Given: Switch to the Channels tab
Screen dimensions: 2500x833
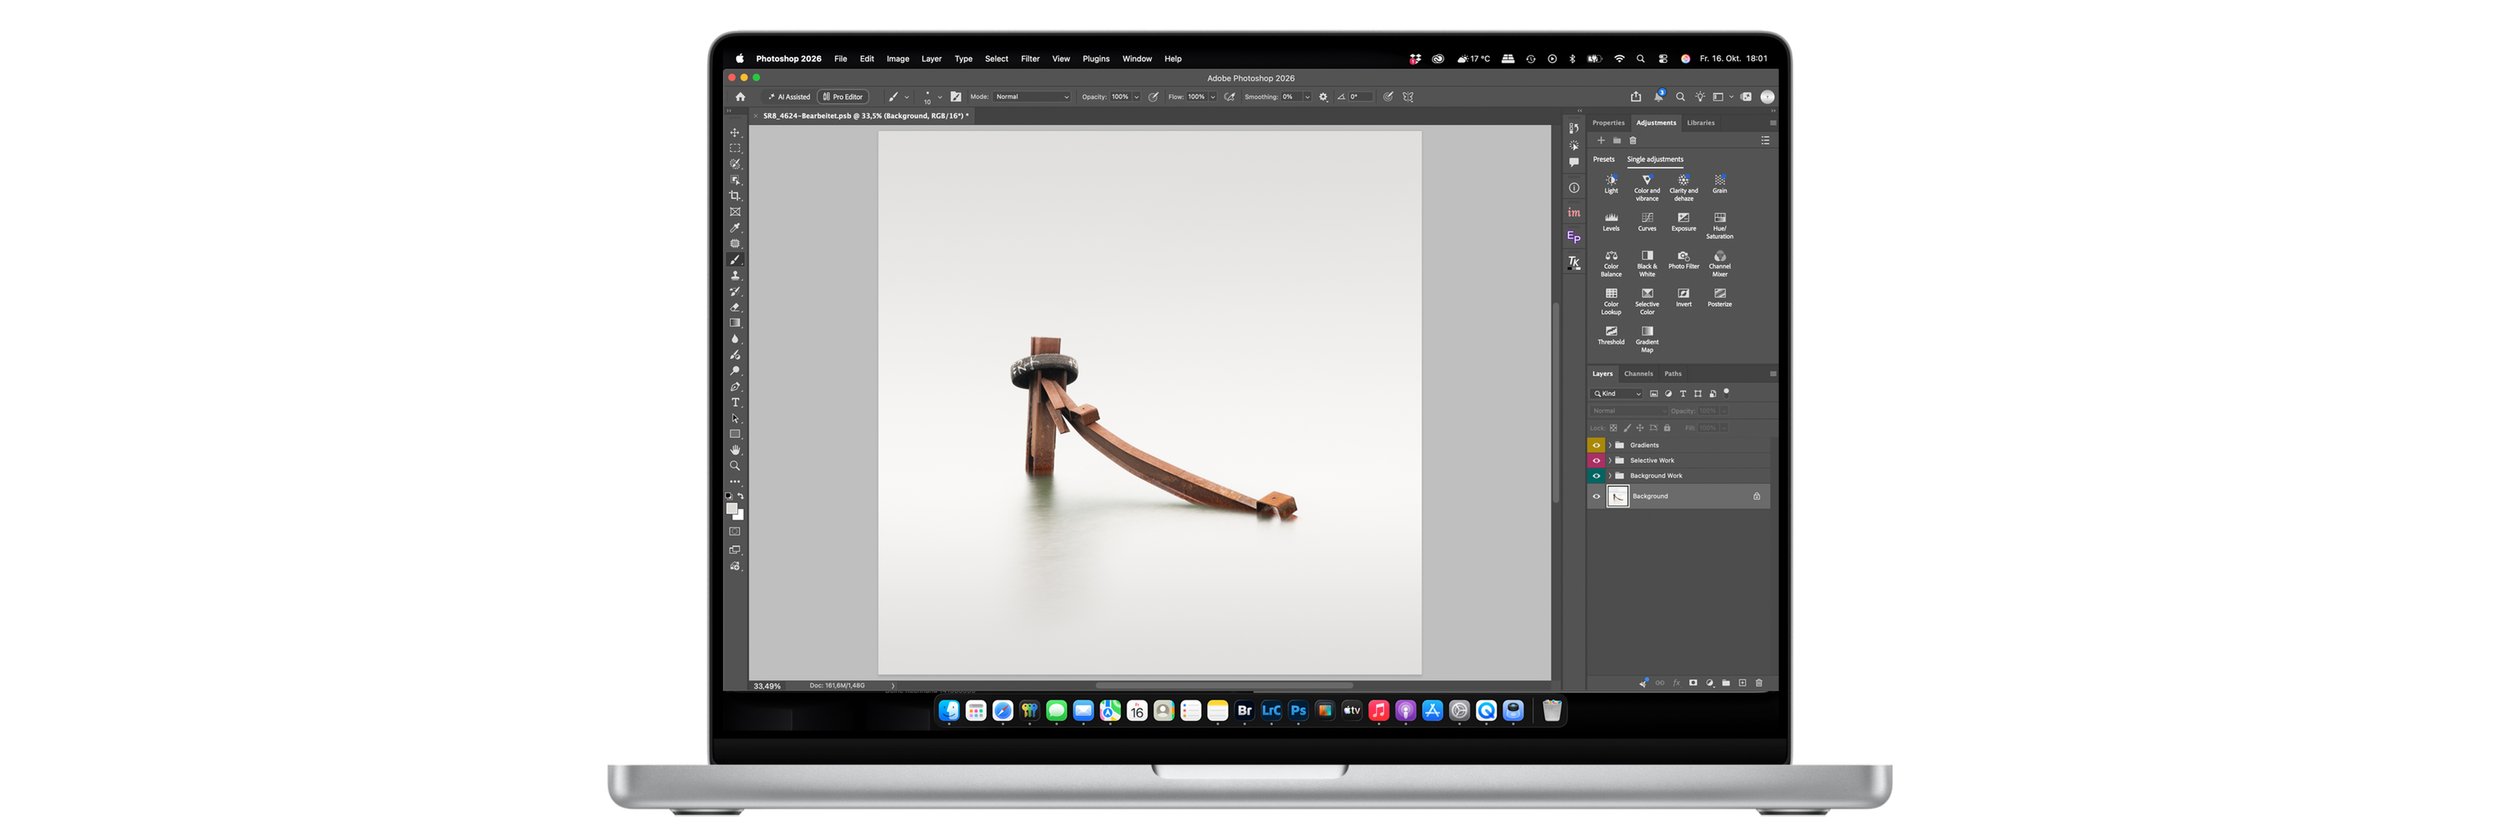Looking at the screenshot, I should pyautogui.click(x=1638, y=374).
